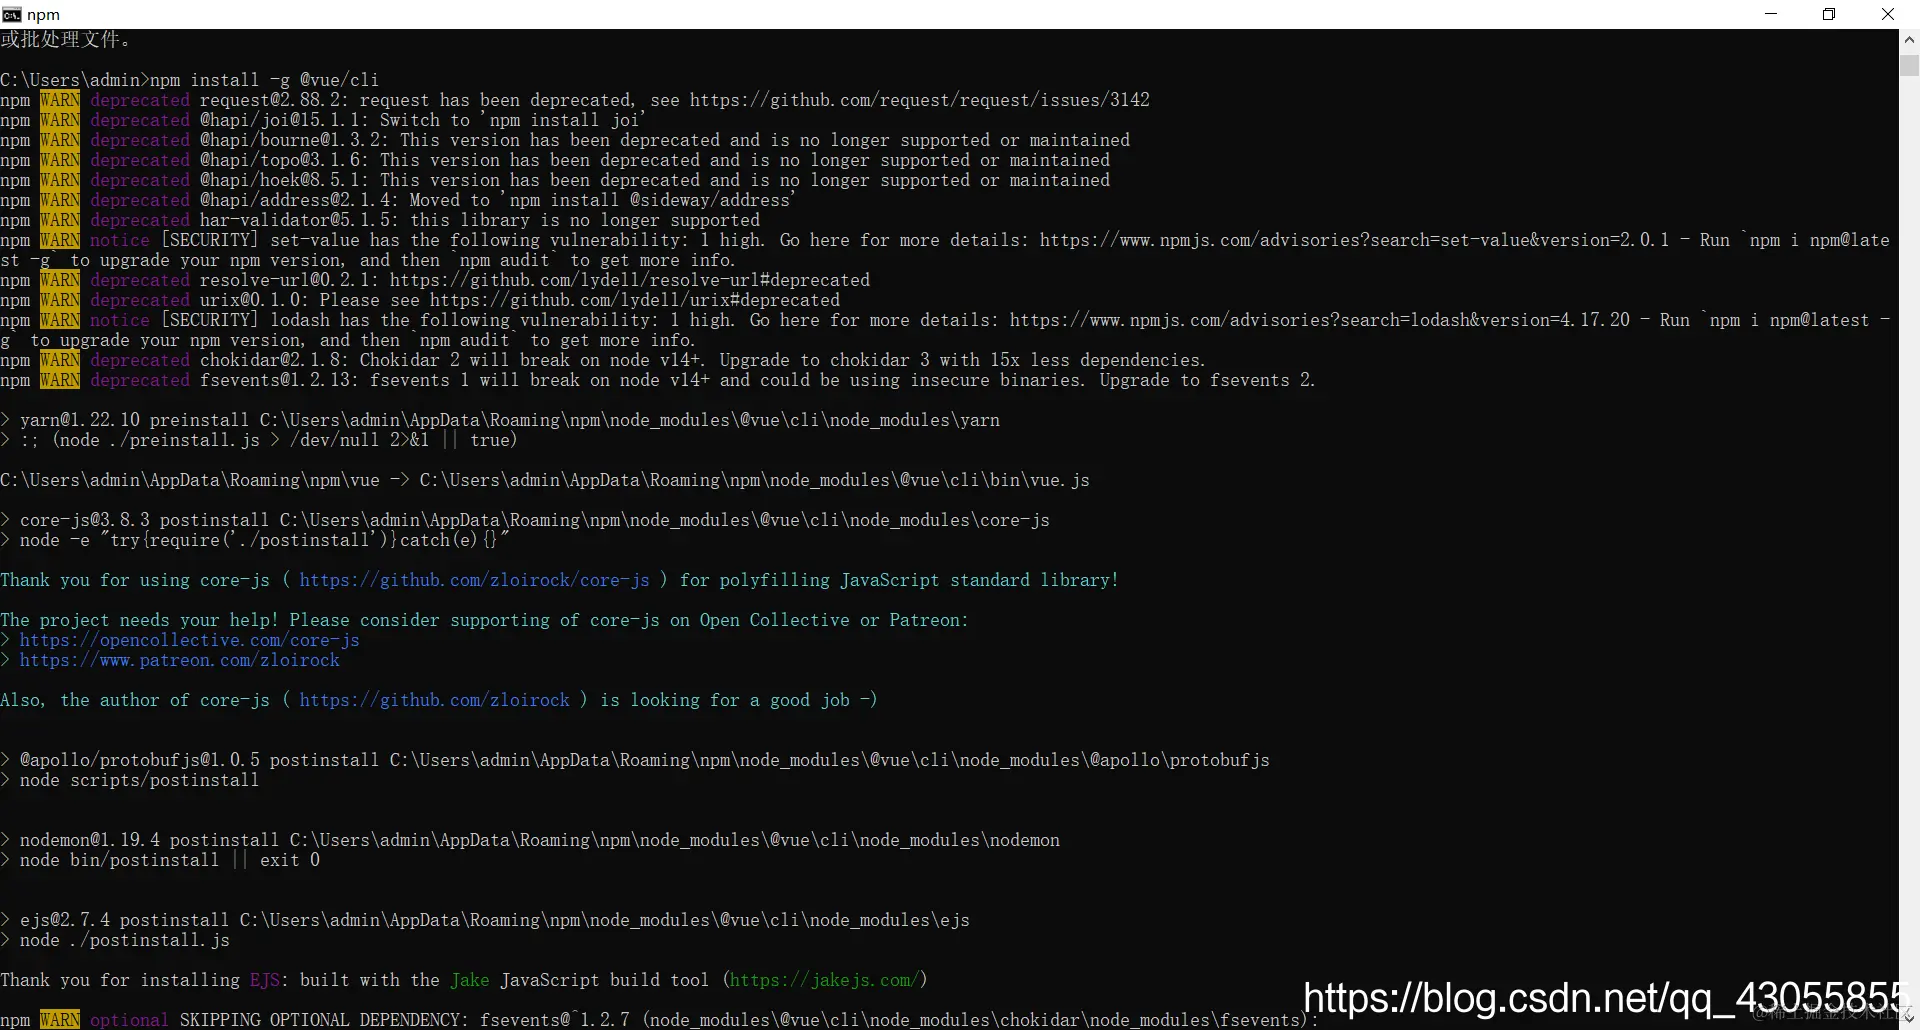Click the resolve-url#deprecated github URL
Screen dimensions: 1920x1030
(629, 280)
